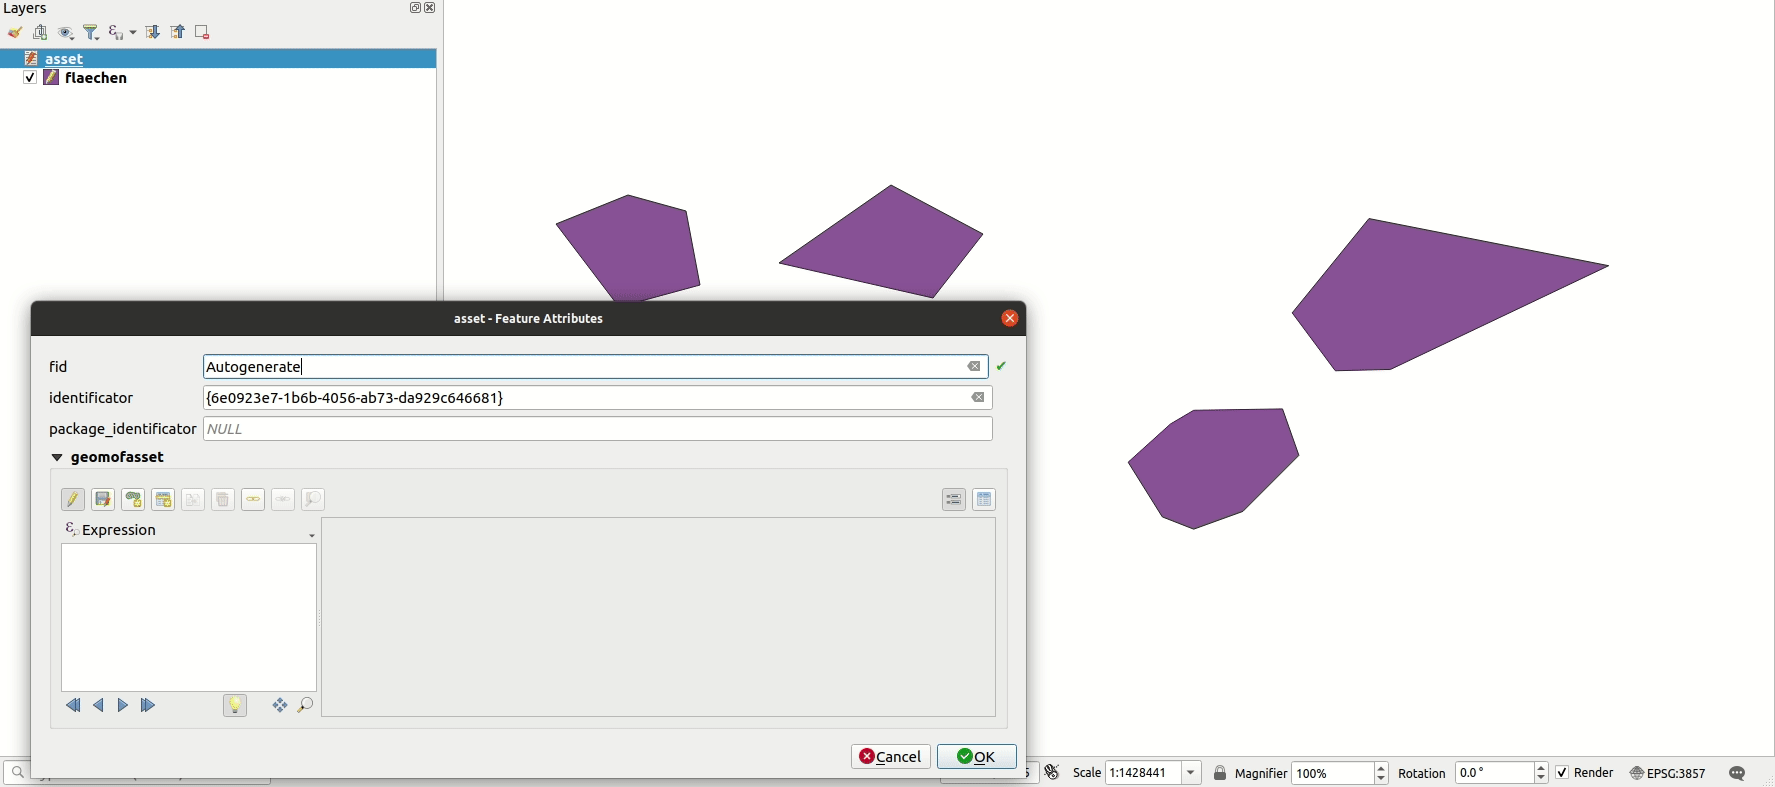The width and height of the screenshot is (1775, 787).
Task: Click auto-zoom magnifier icon in form
Action: point(306,706)
